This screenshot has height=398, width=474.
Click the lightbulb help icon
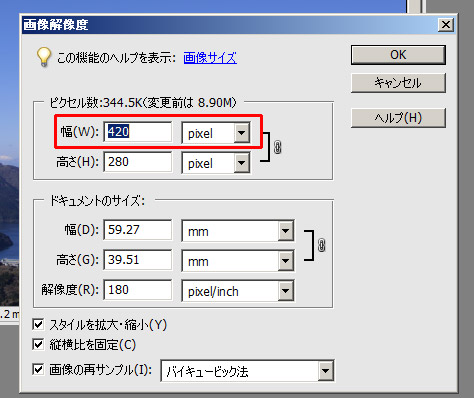click(44, 57)
